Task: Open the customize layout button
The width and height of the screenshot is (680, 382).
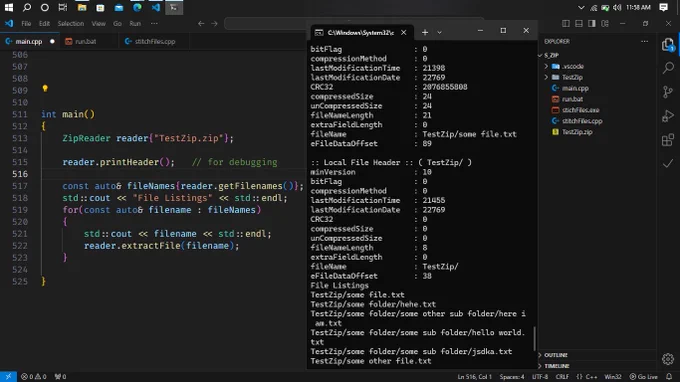Action: coord(605,23)
